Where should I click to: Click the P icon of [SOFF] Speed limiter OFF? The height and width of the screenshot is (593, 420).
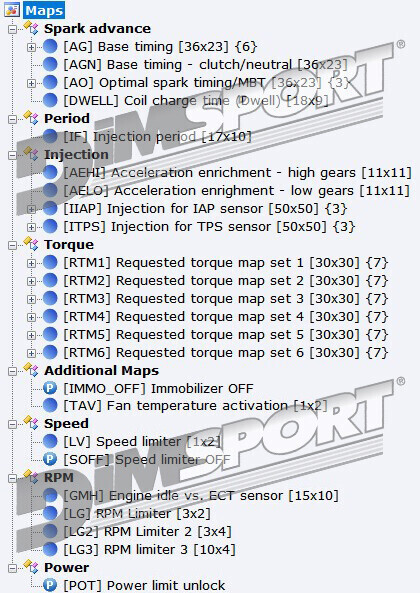click(50, 459)
